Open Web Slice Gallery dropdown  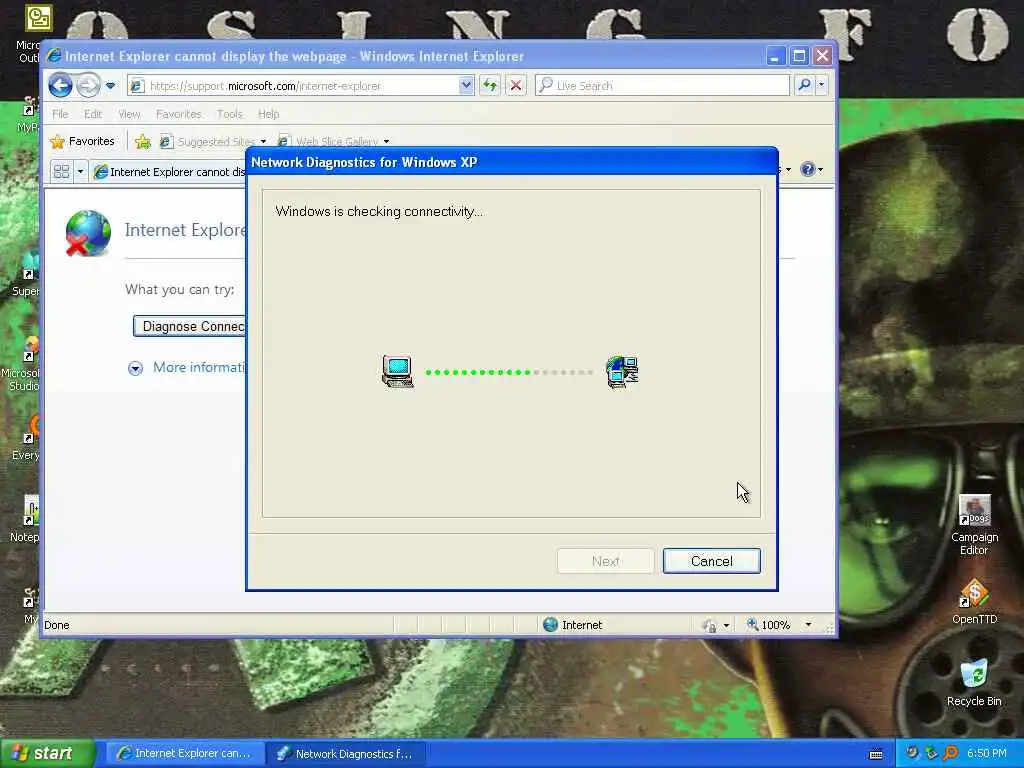point(333,141)
